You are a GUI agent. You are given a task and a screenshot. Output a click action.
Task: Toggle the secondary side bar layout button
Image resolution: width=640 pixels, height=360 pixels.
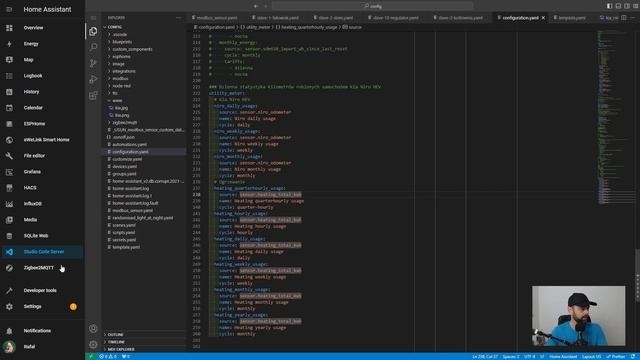627,6
